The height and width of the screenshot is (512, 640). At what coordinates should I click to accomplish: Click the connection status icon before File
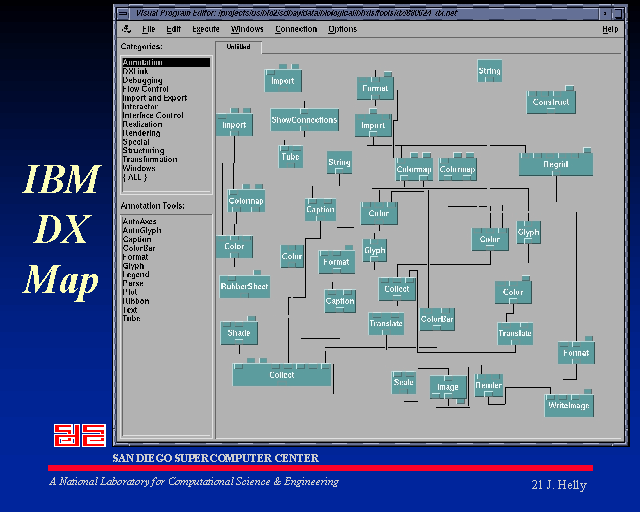pos(127,29)
